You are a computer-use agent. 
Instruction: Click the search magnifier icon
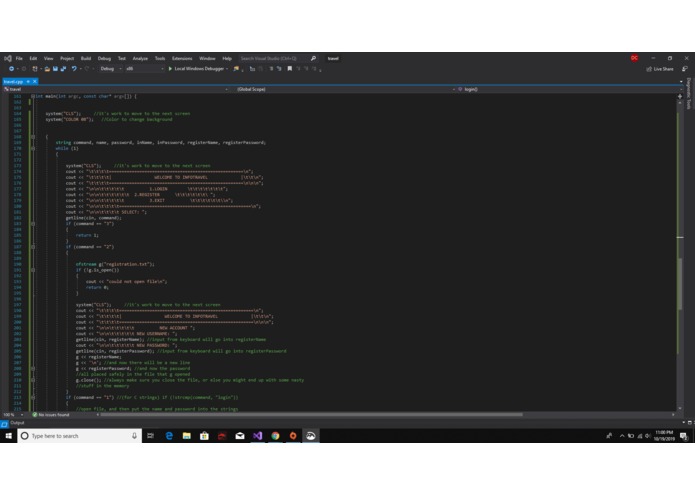[313, 58]
